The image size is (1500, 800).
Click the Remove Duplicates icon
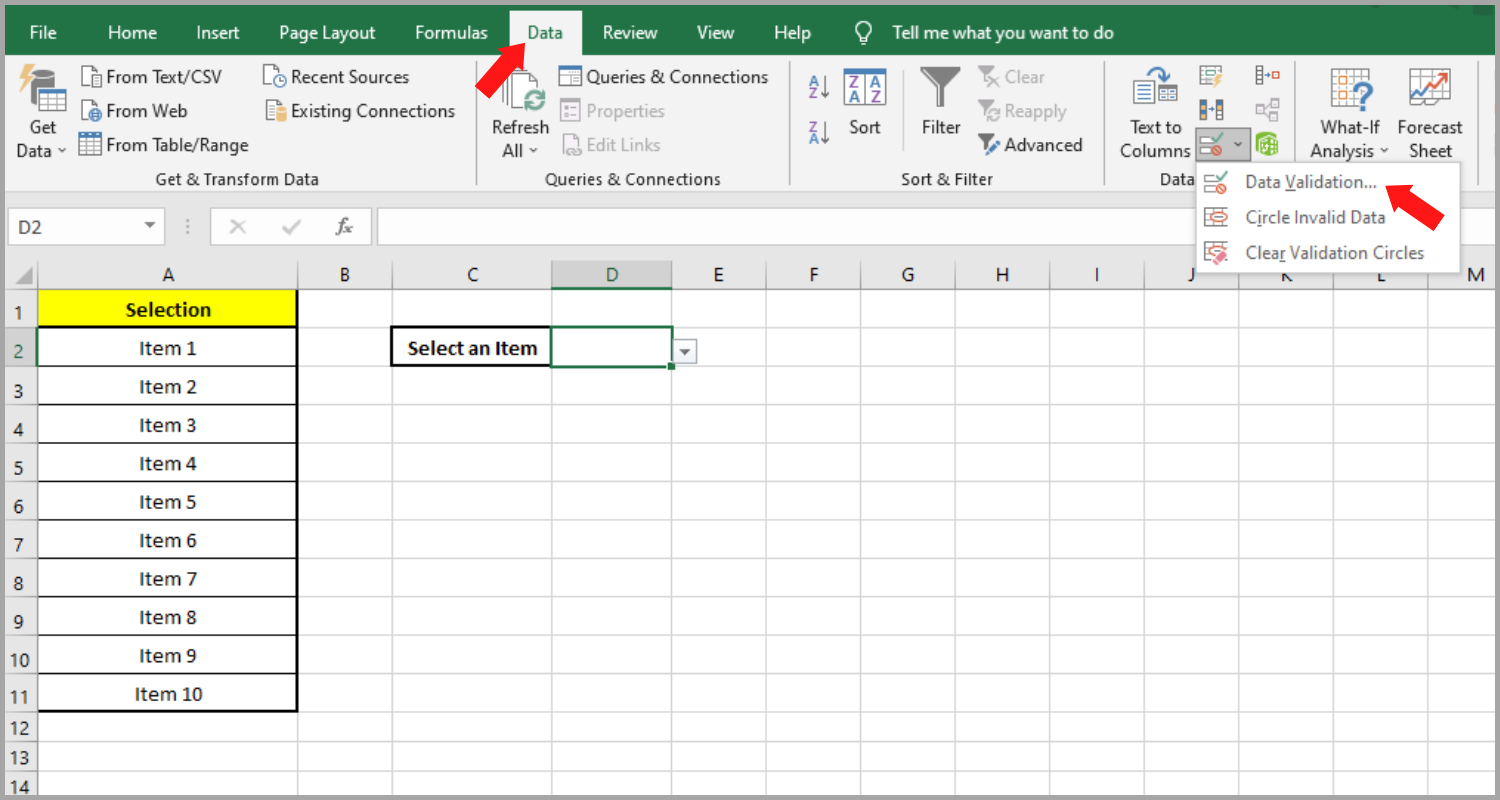pos(1210,109)
